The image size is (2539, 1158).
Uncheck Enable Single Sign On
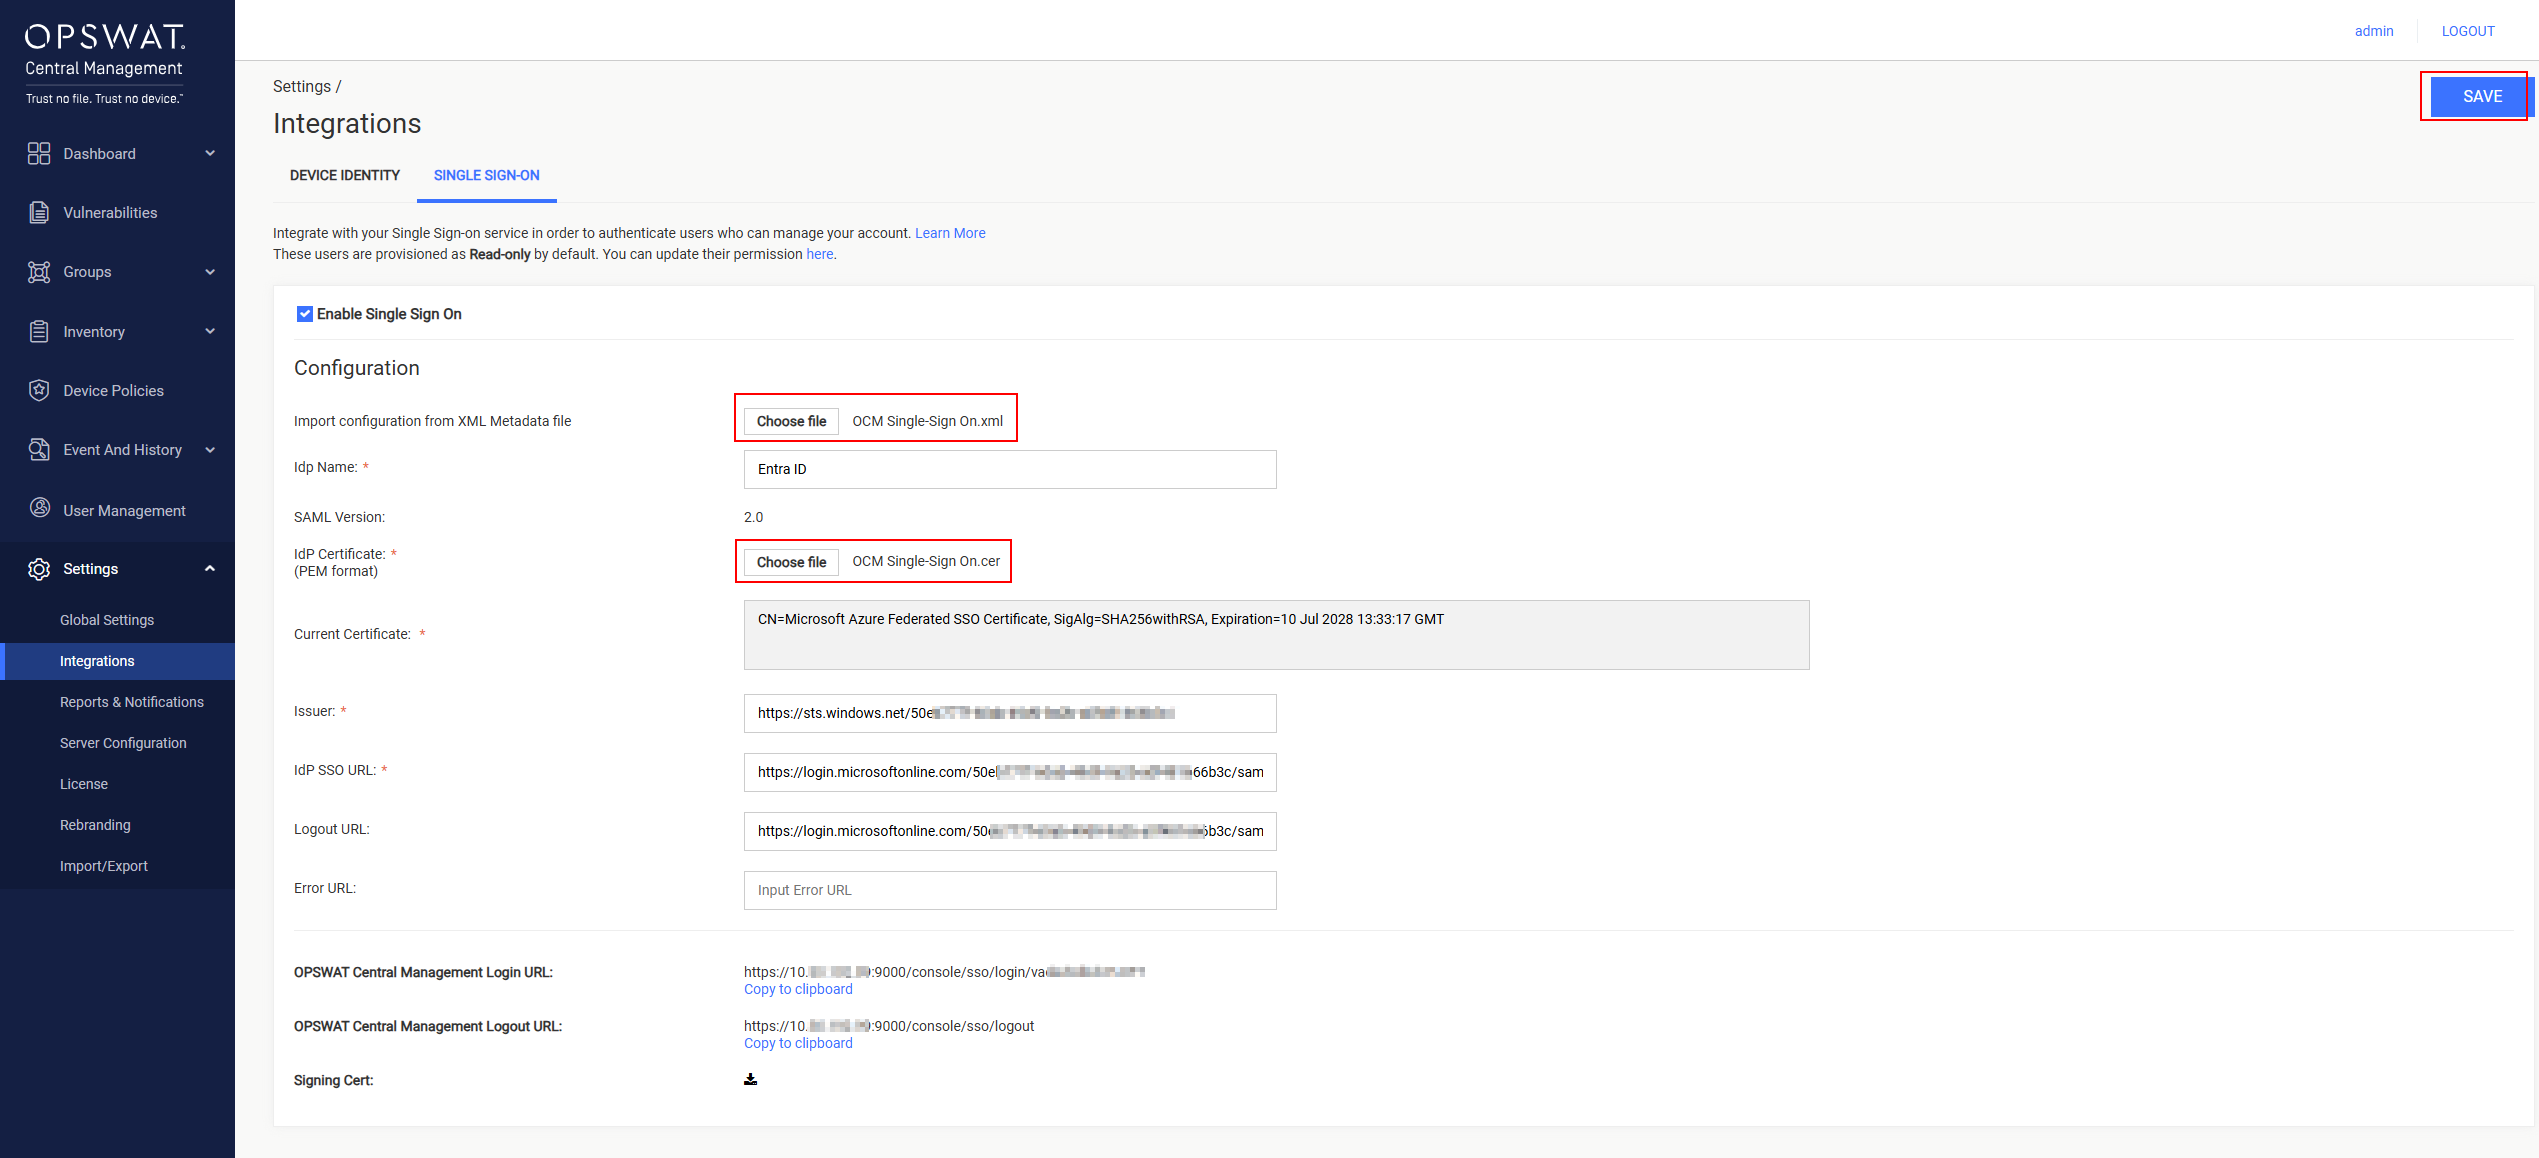305,314
